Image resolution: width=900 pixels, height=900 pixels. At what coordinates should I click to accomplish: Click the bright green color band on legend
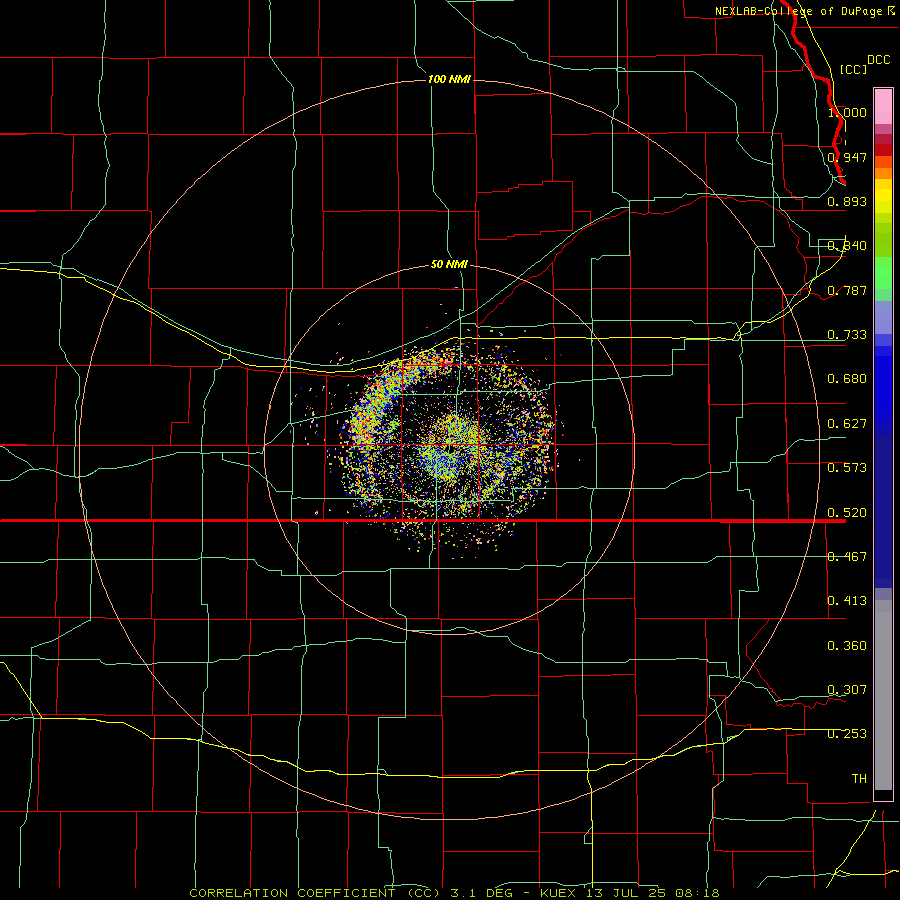883,273
